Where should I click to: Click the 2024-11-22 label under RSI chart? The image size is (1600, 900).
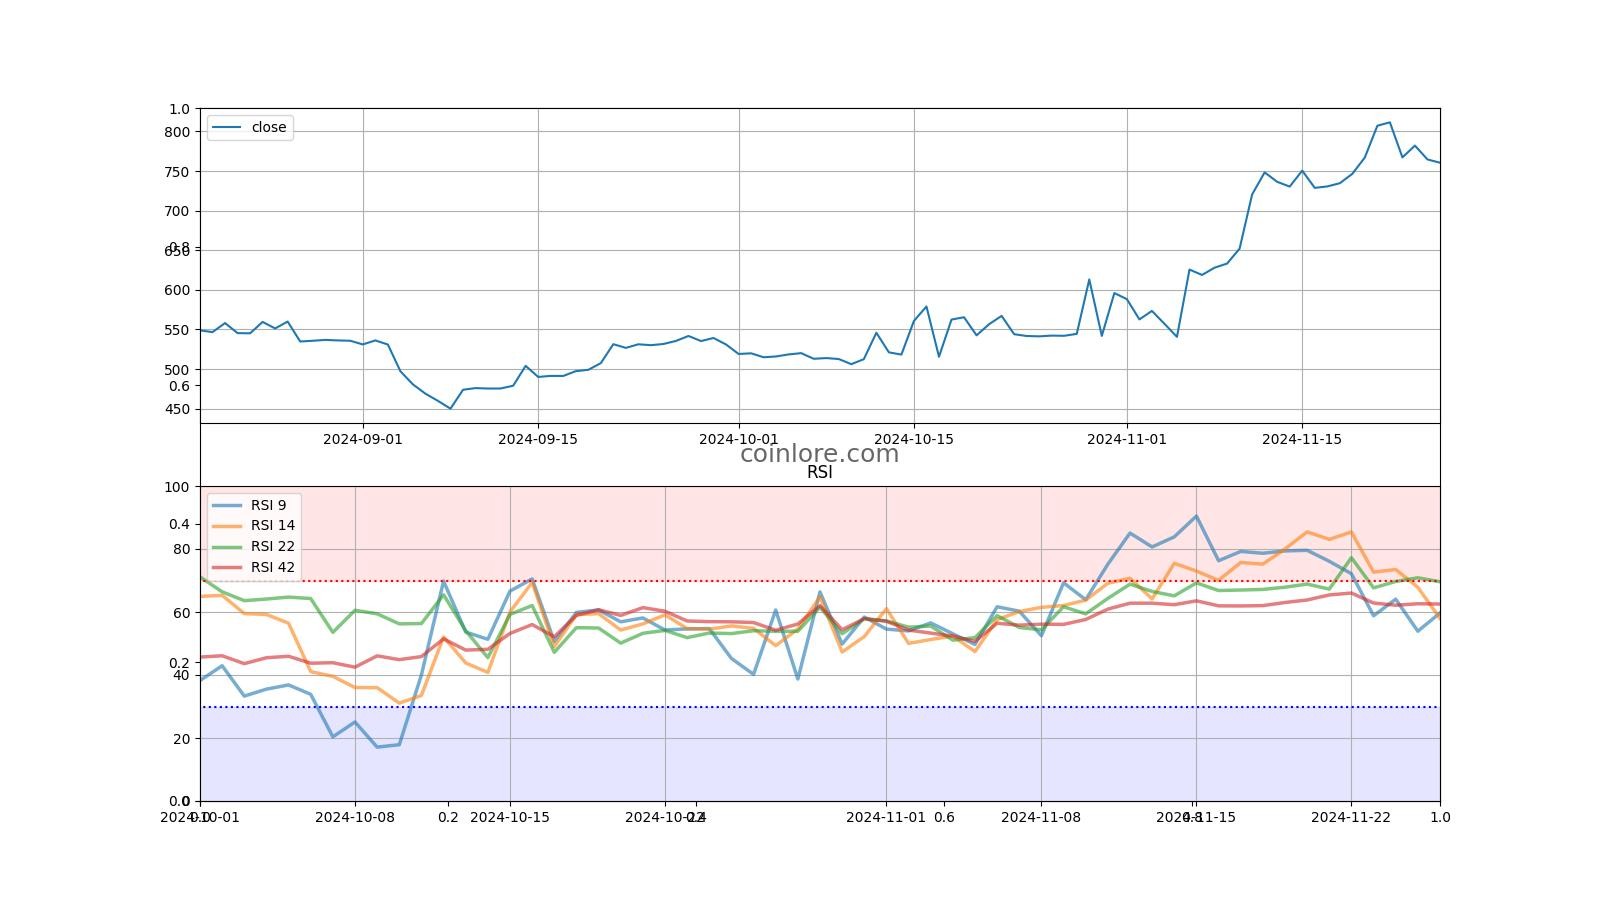tap(1351, 817)
